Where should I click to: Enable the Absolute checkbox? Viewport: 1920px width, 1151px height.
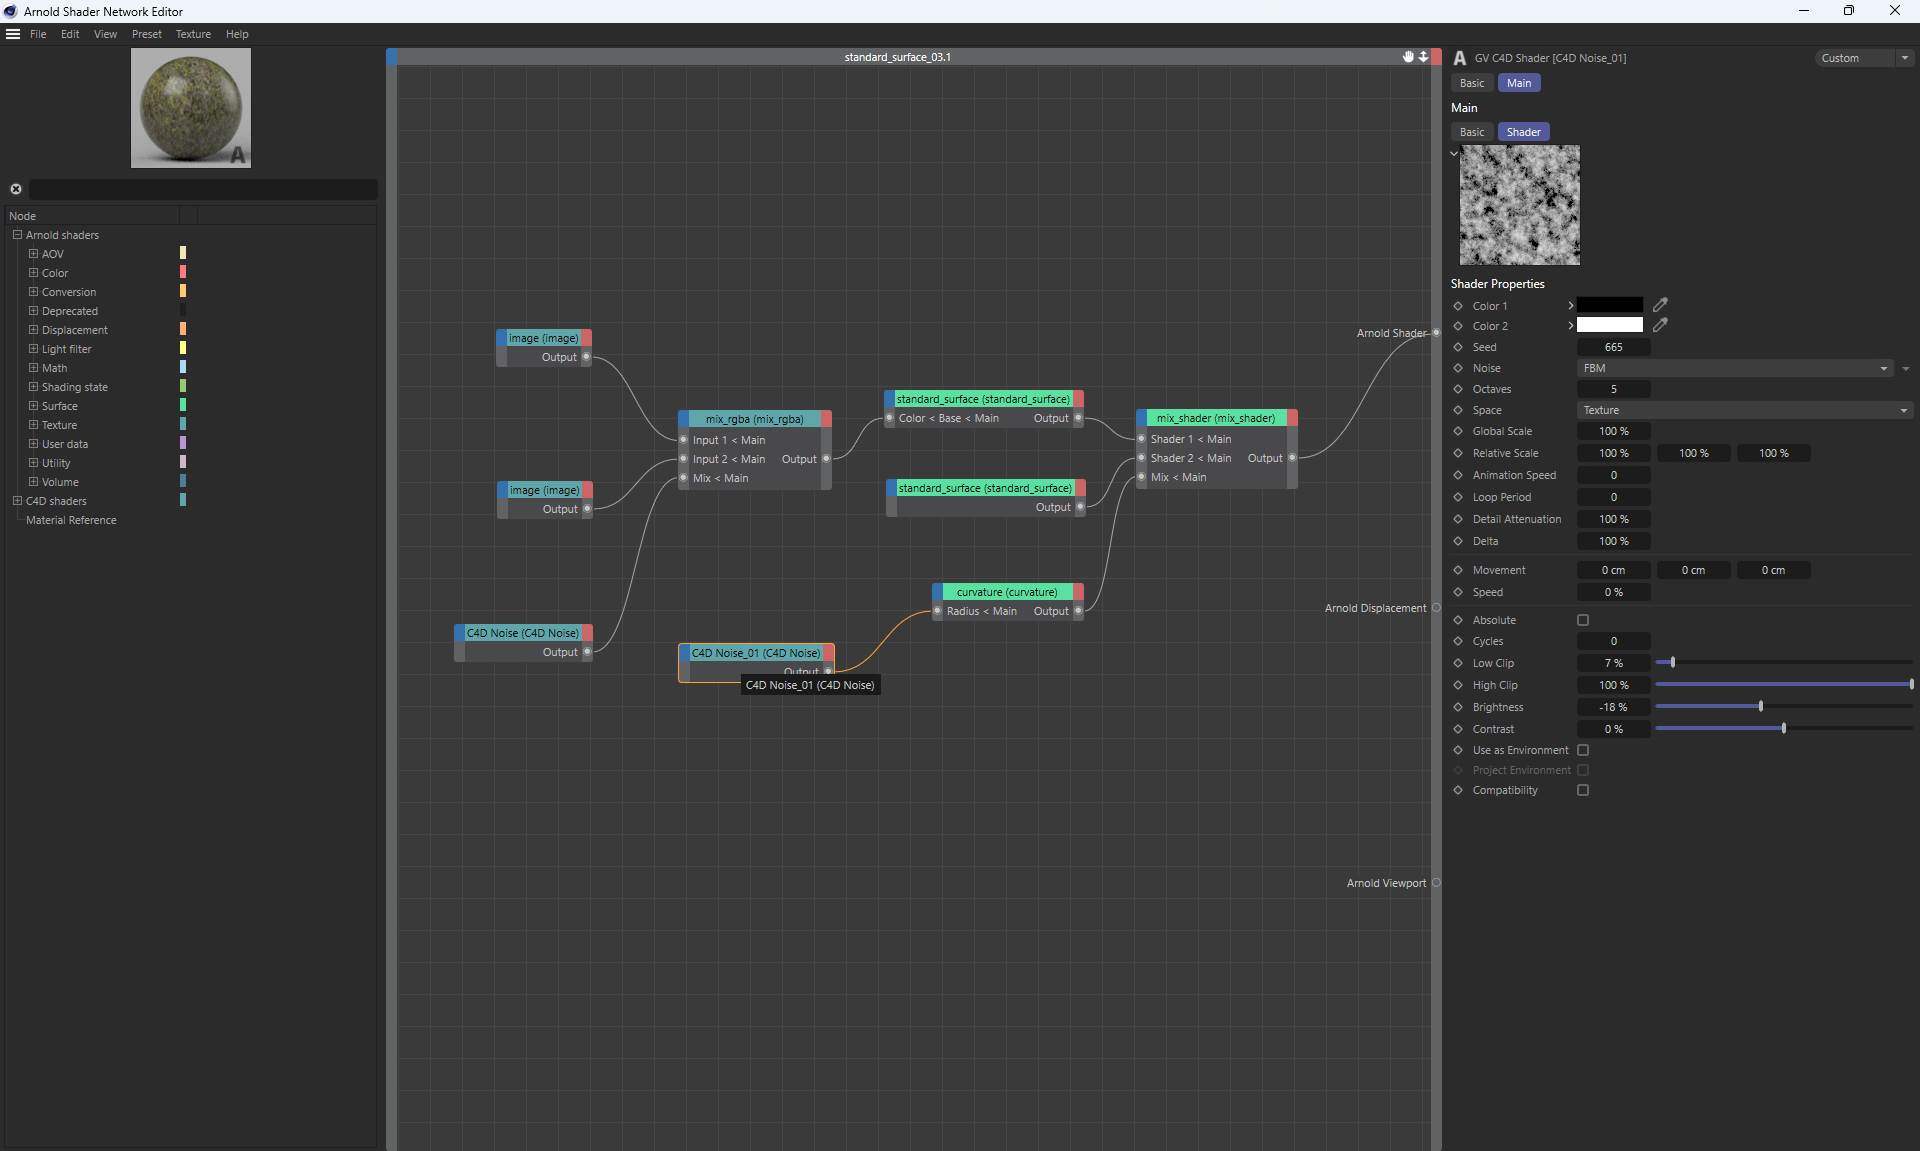click(x=1583, y=620)
